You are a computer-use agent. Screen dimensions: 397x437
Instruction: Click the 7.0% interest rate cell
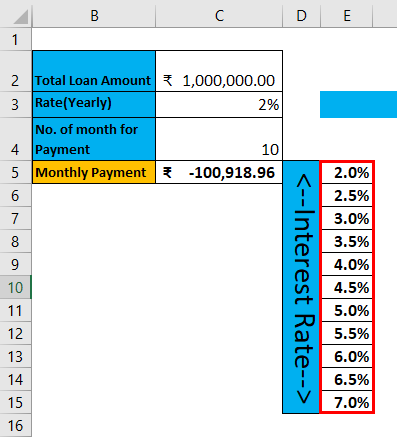pyautogui.click(x=347, y=402)
